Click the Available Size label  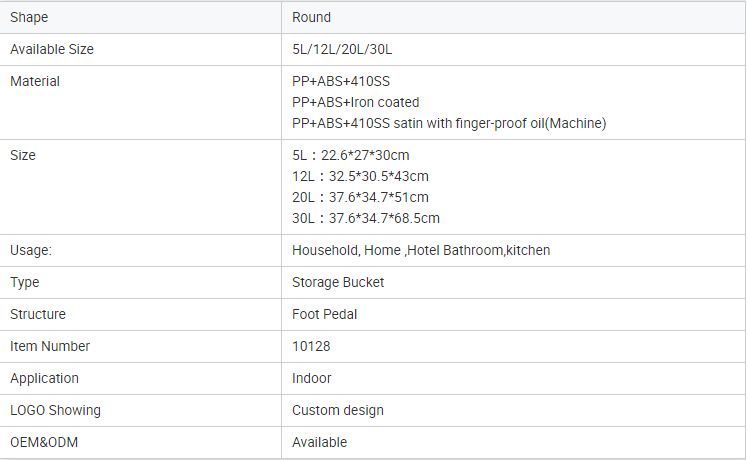point(52,49)
